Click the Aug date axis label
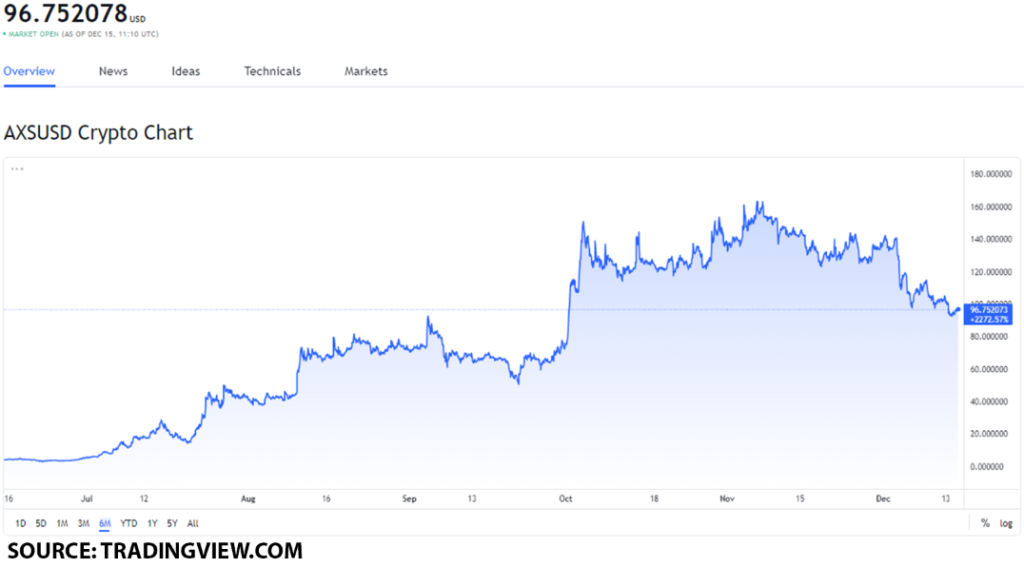Screen dimensions: 1024x568 click(248, 499)
